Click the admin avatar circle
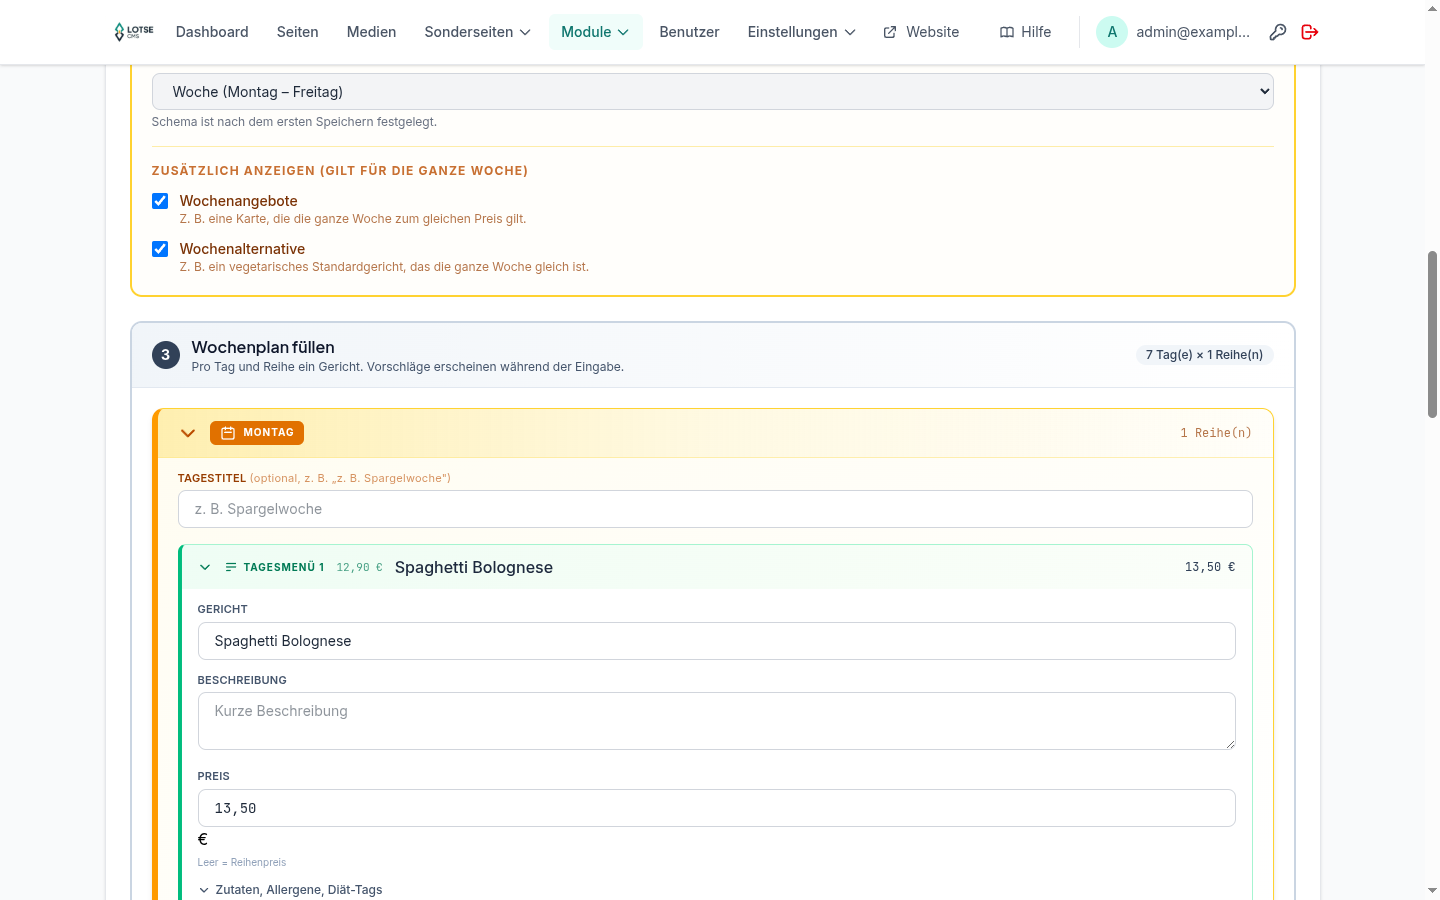 (1112, 32)
